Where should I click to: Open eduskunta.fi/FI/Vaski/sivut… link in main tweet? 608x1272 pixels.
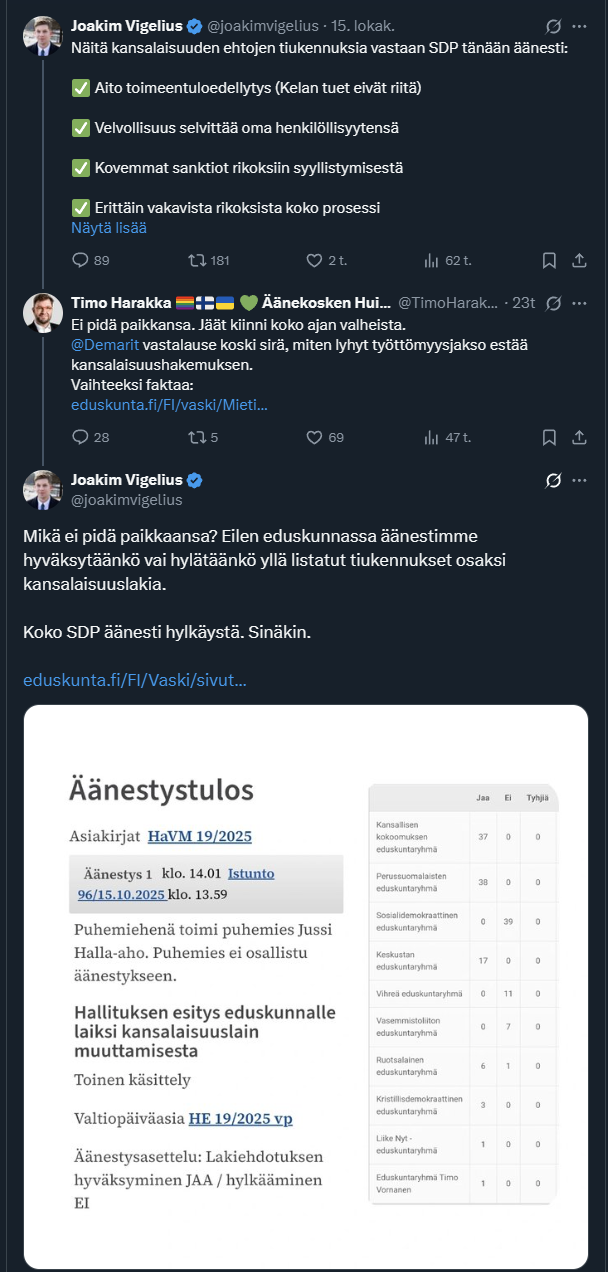point(135,680)
